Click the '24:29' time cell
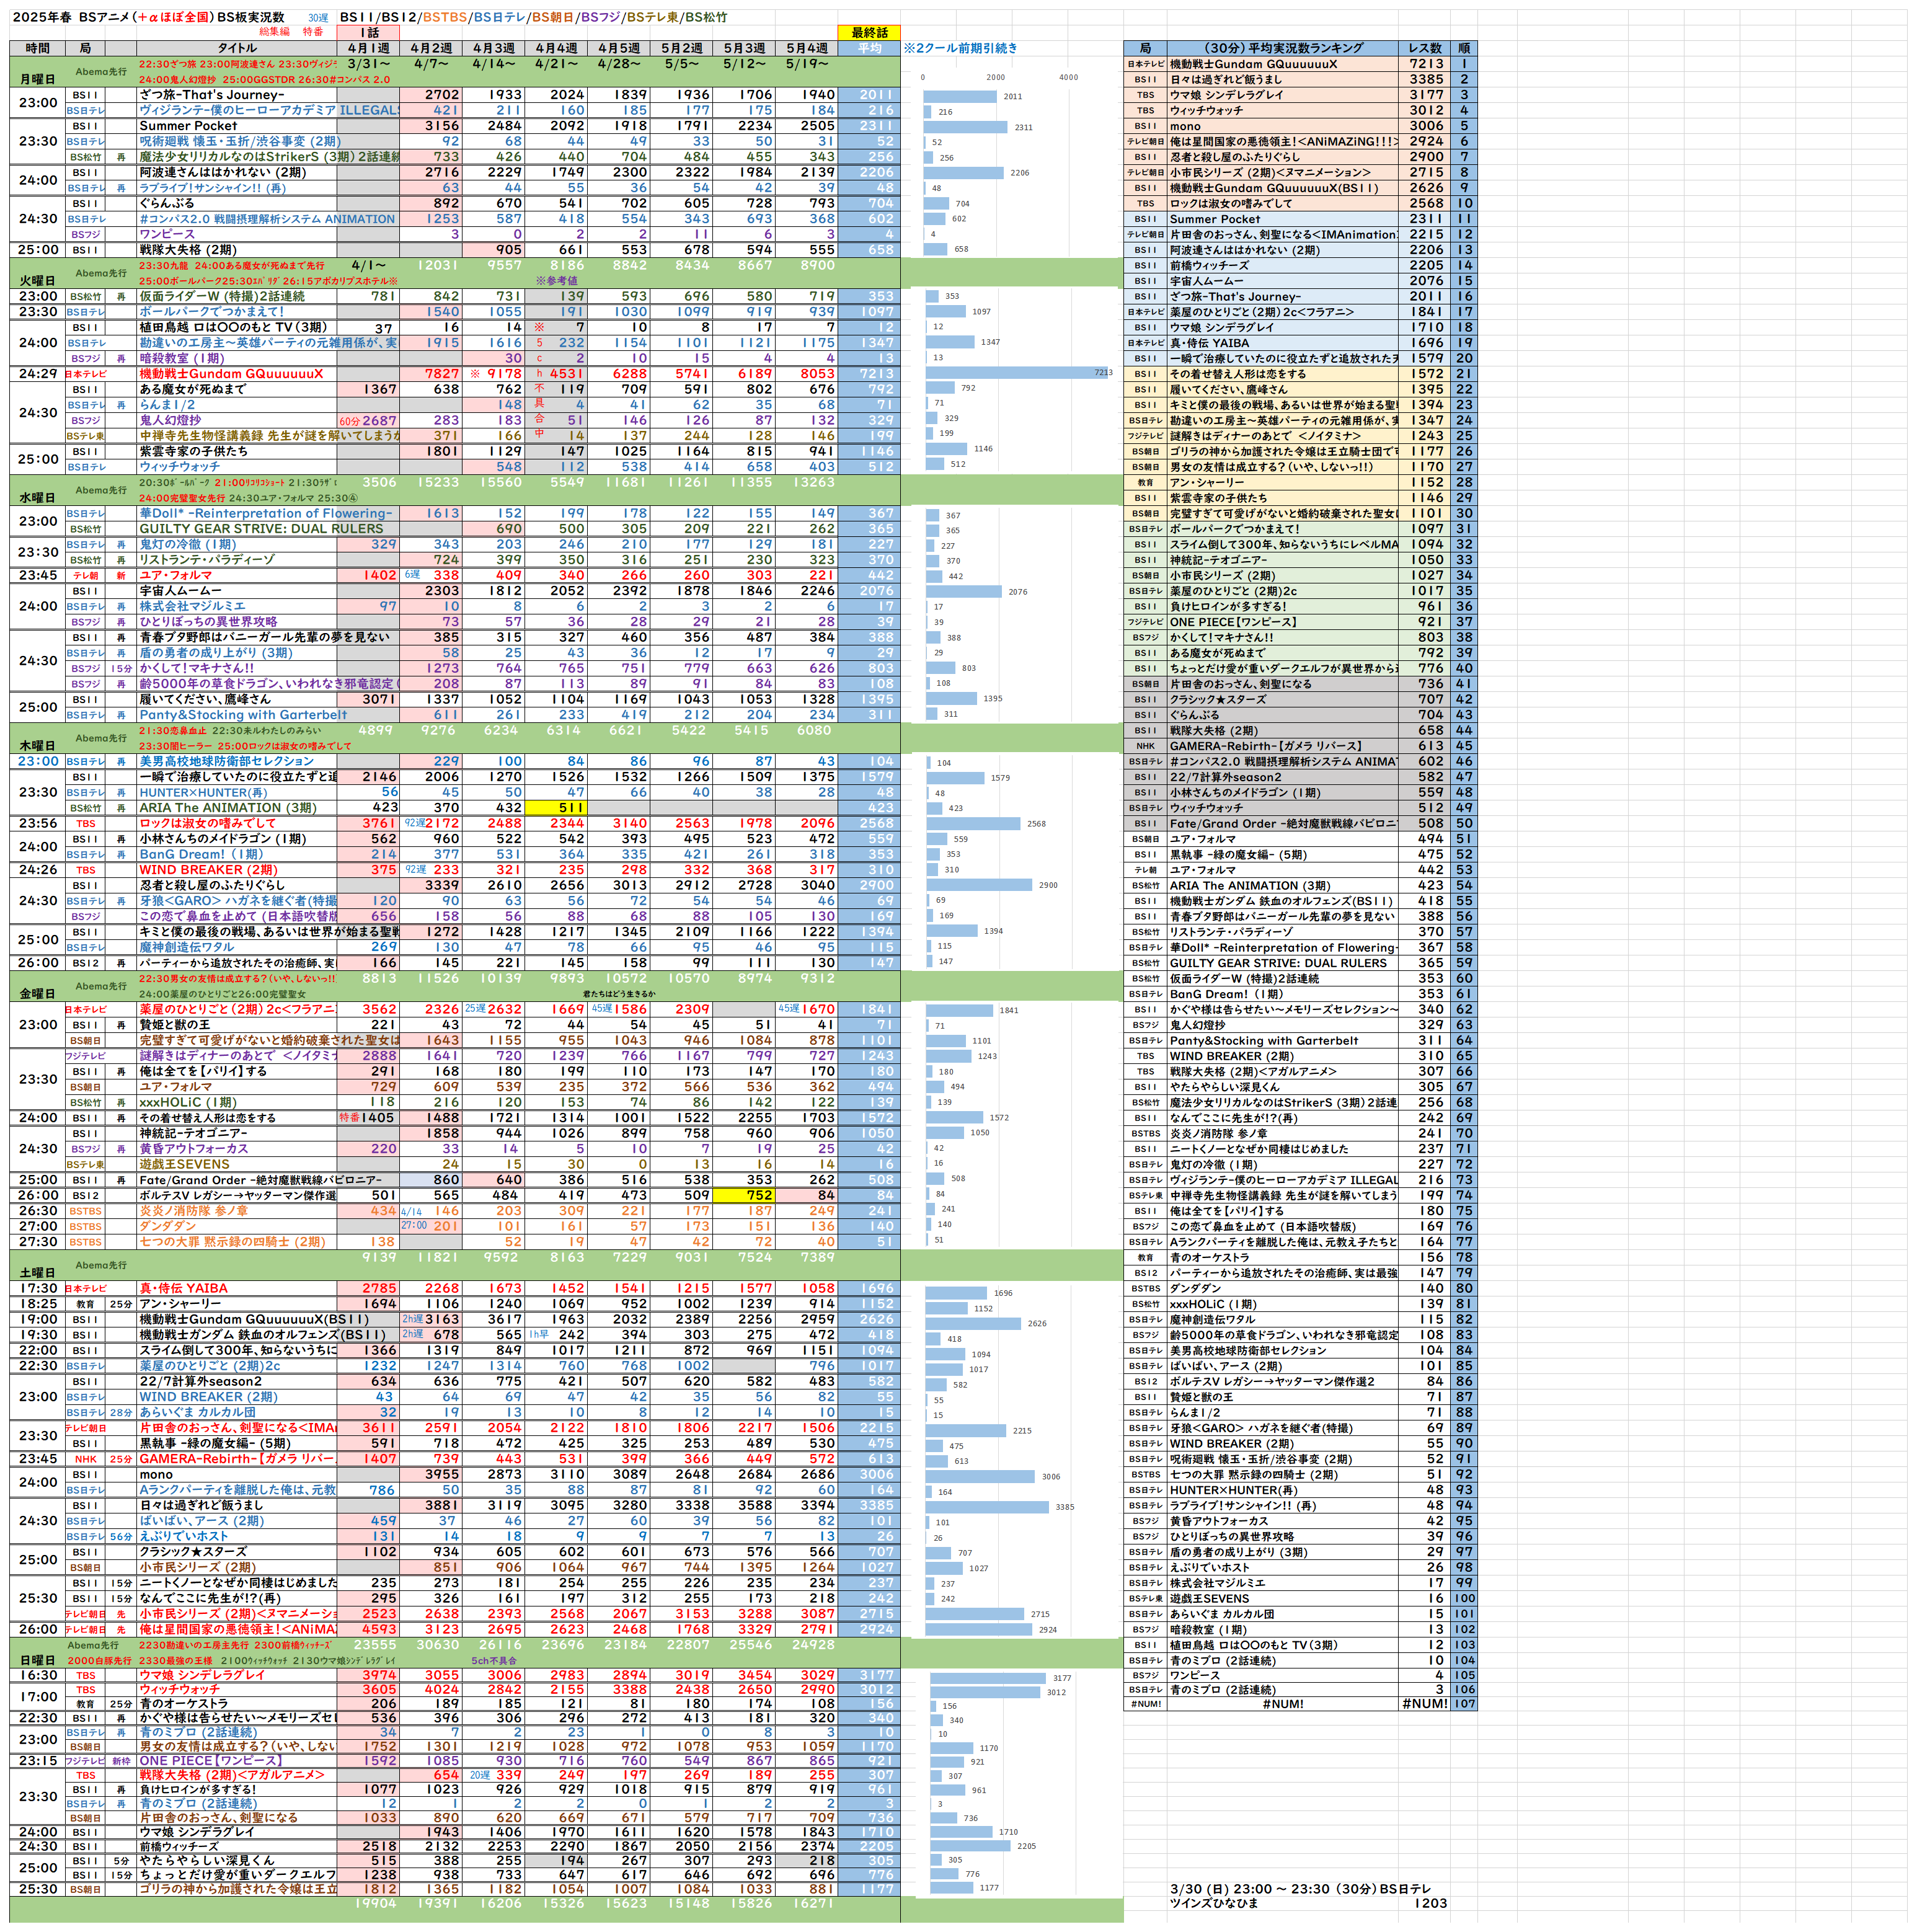1917x1932 pixels. pyautogui.click(x=37, y=374)
